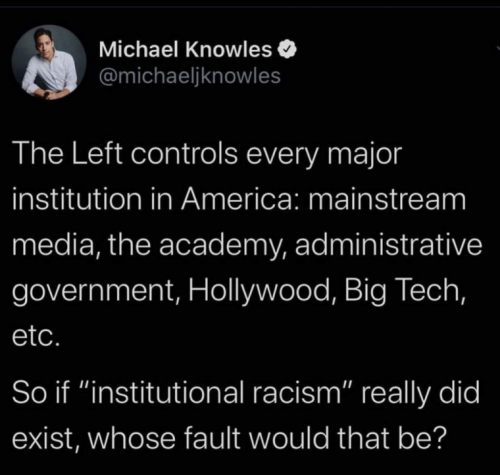Select "the academy," in the tweet body
The width and height of the screenshot is (500, 475).
tap(198, 246)
